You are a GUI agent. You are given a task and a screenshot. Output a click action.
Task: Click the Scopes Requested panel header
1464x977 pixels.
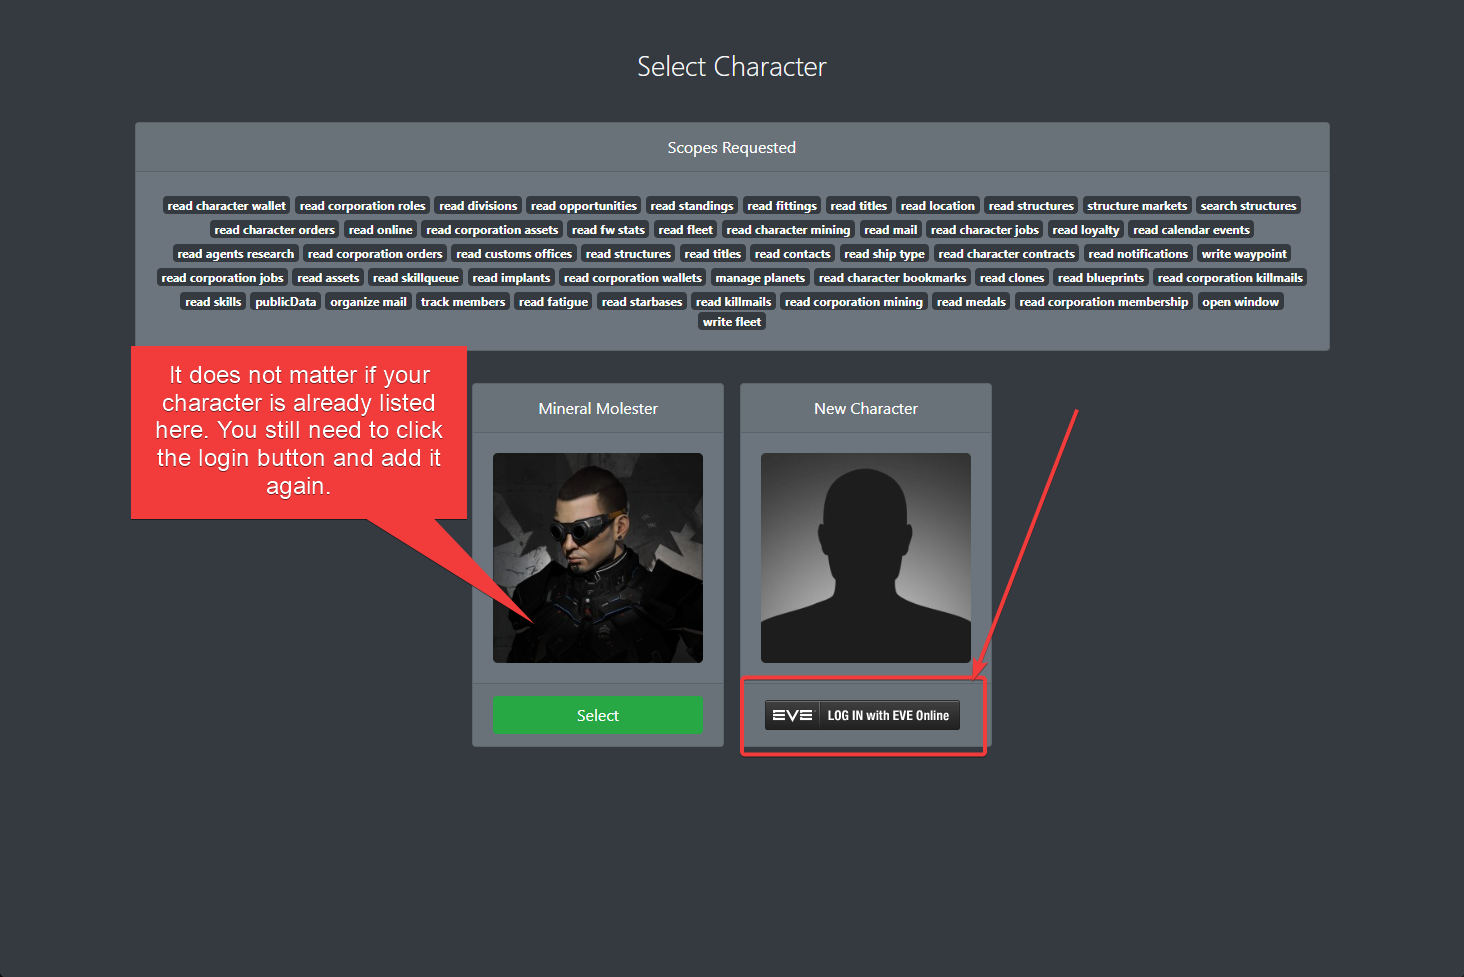pyautogui.click(x=731, y=147)
